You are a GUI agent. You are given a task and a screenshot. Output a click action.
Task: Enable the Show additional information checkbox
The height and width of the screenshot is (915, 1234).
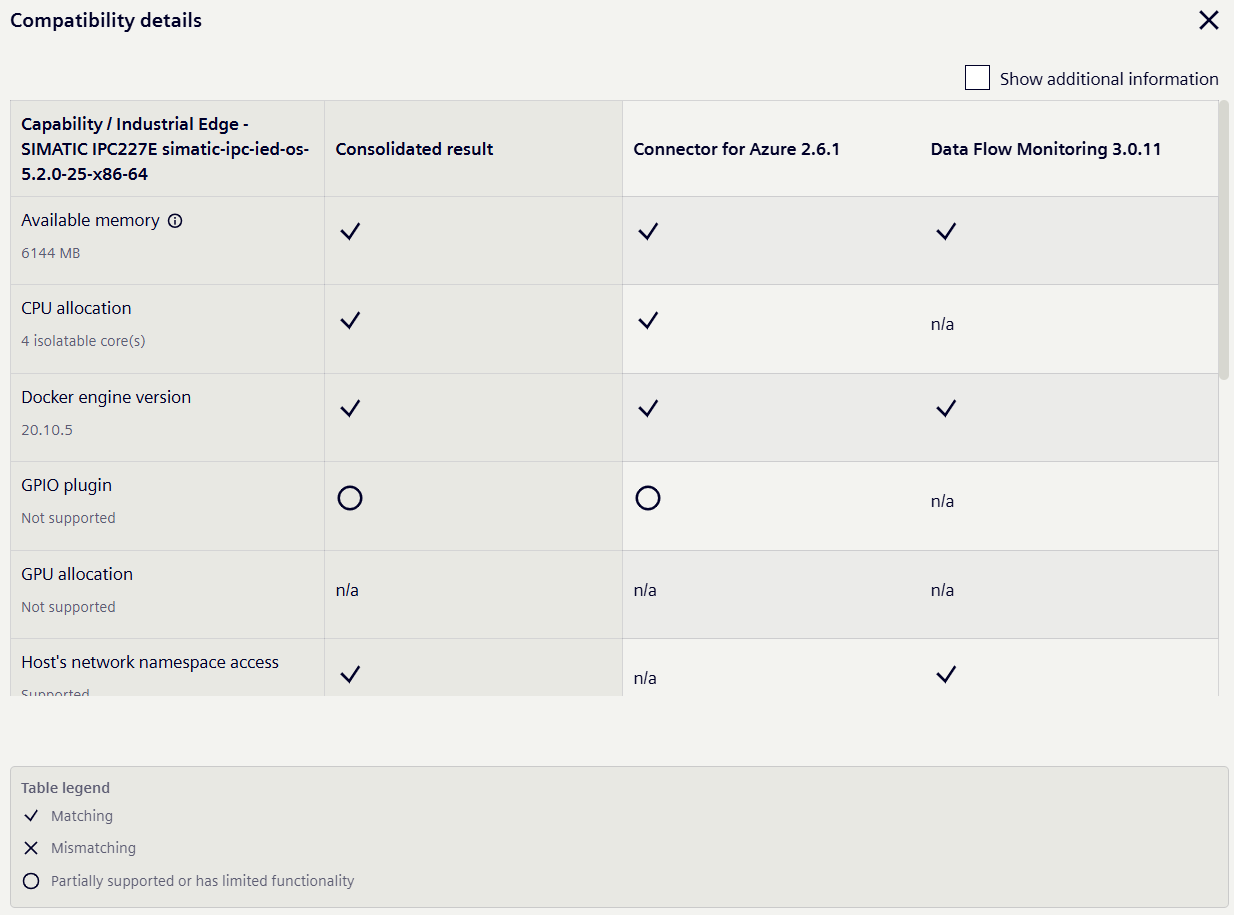[977, 78]
